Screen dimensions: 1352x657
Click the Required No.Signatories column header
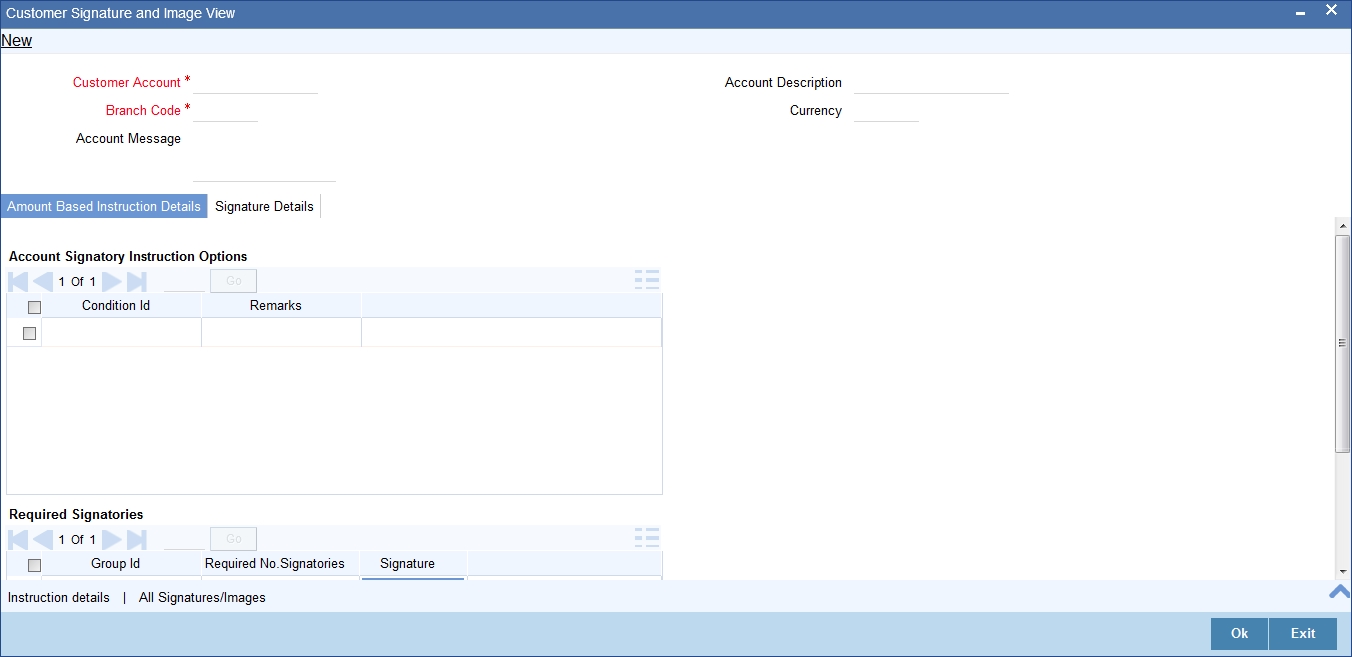coord(275,563)
